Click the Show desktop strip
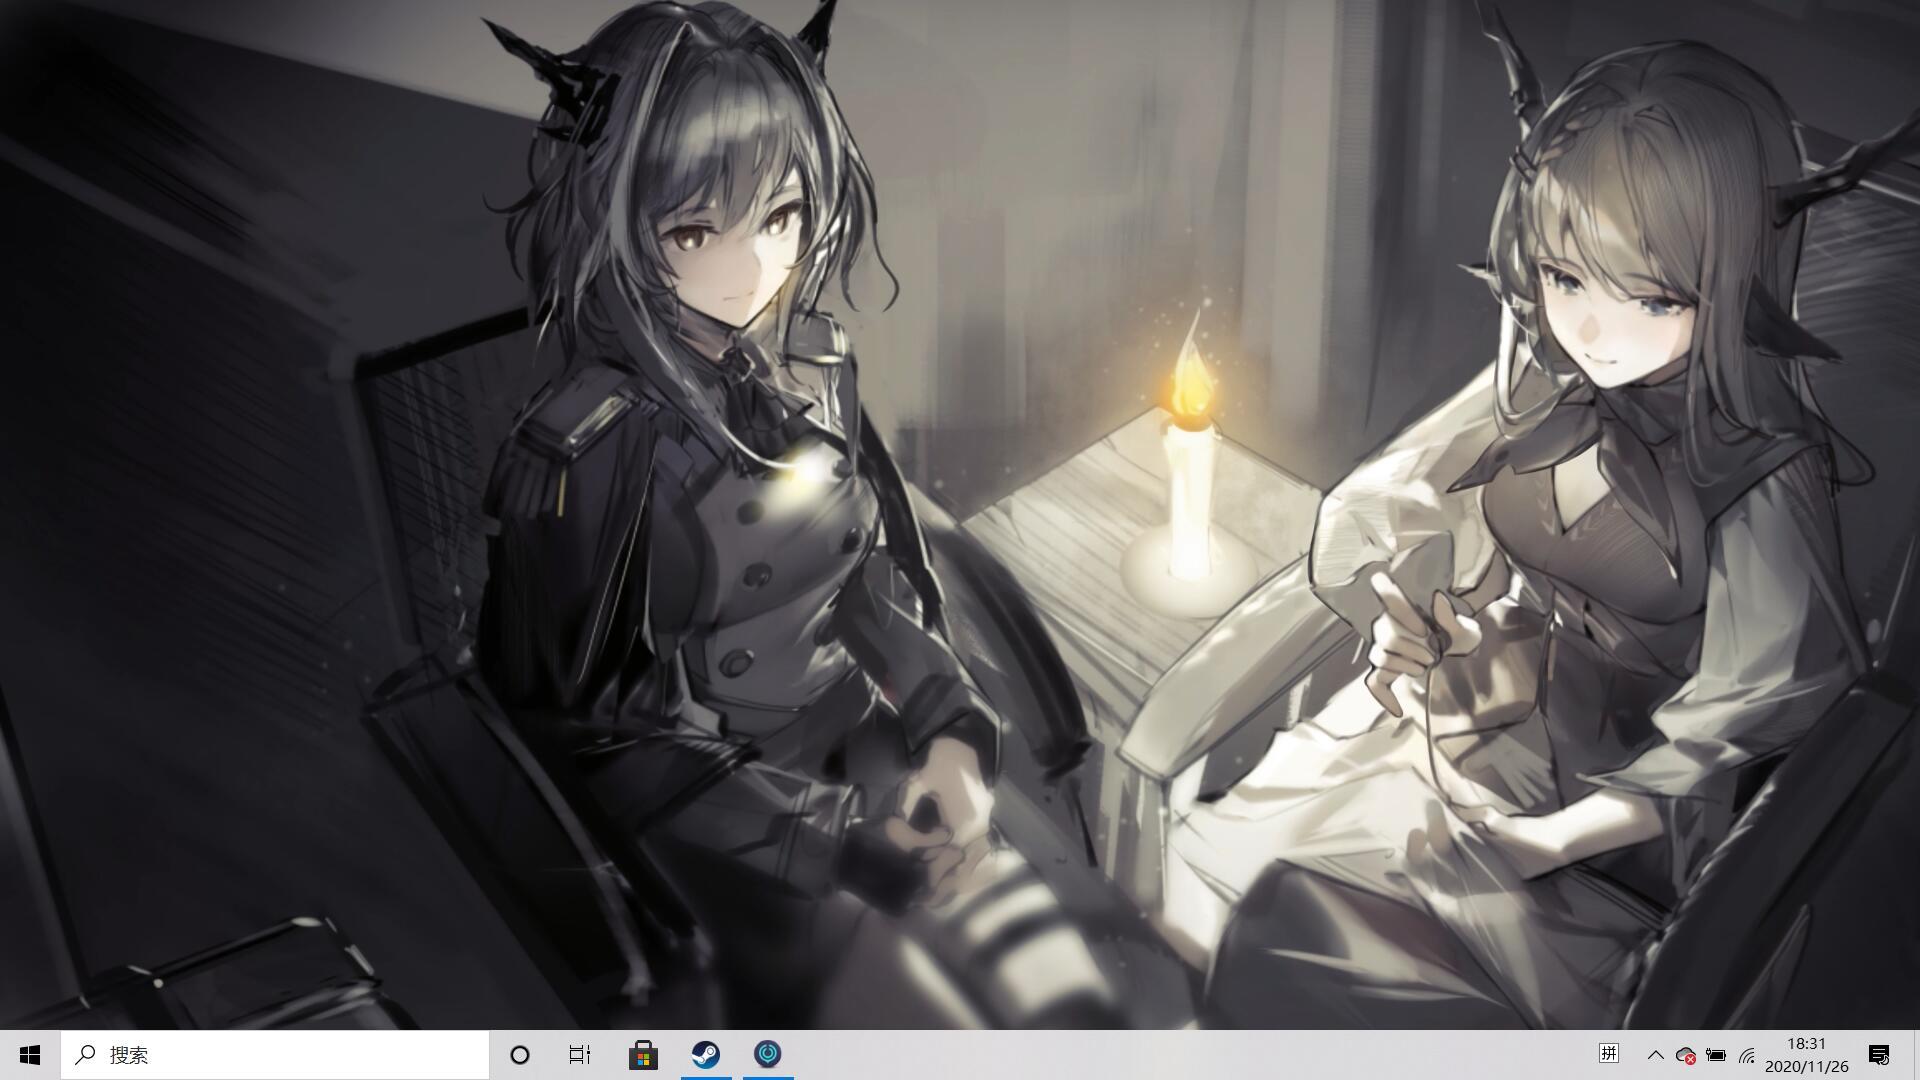The image size is (1920, 1080). click(1916, 1055)
